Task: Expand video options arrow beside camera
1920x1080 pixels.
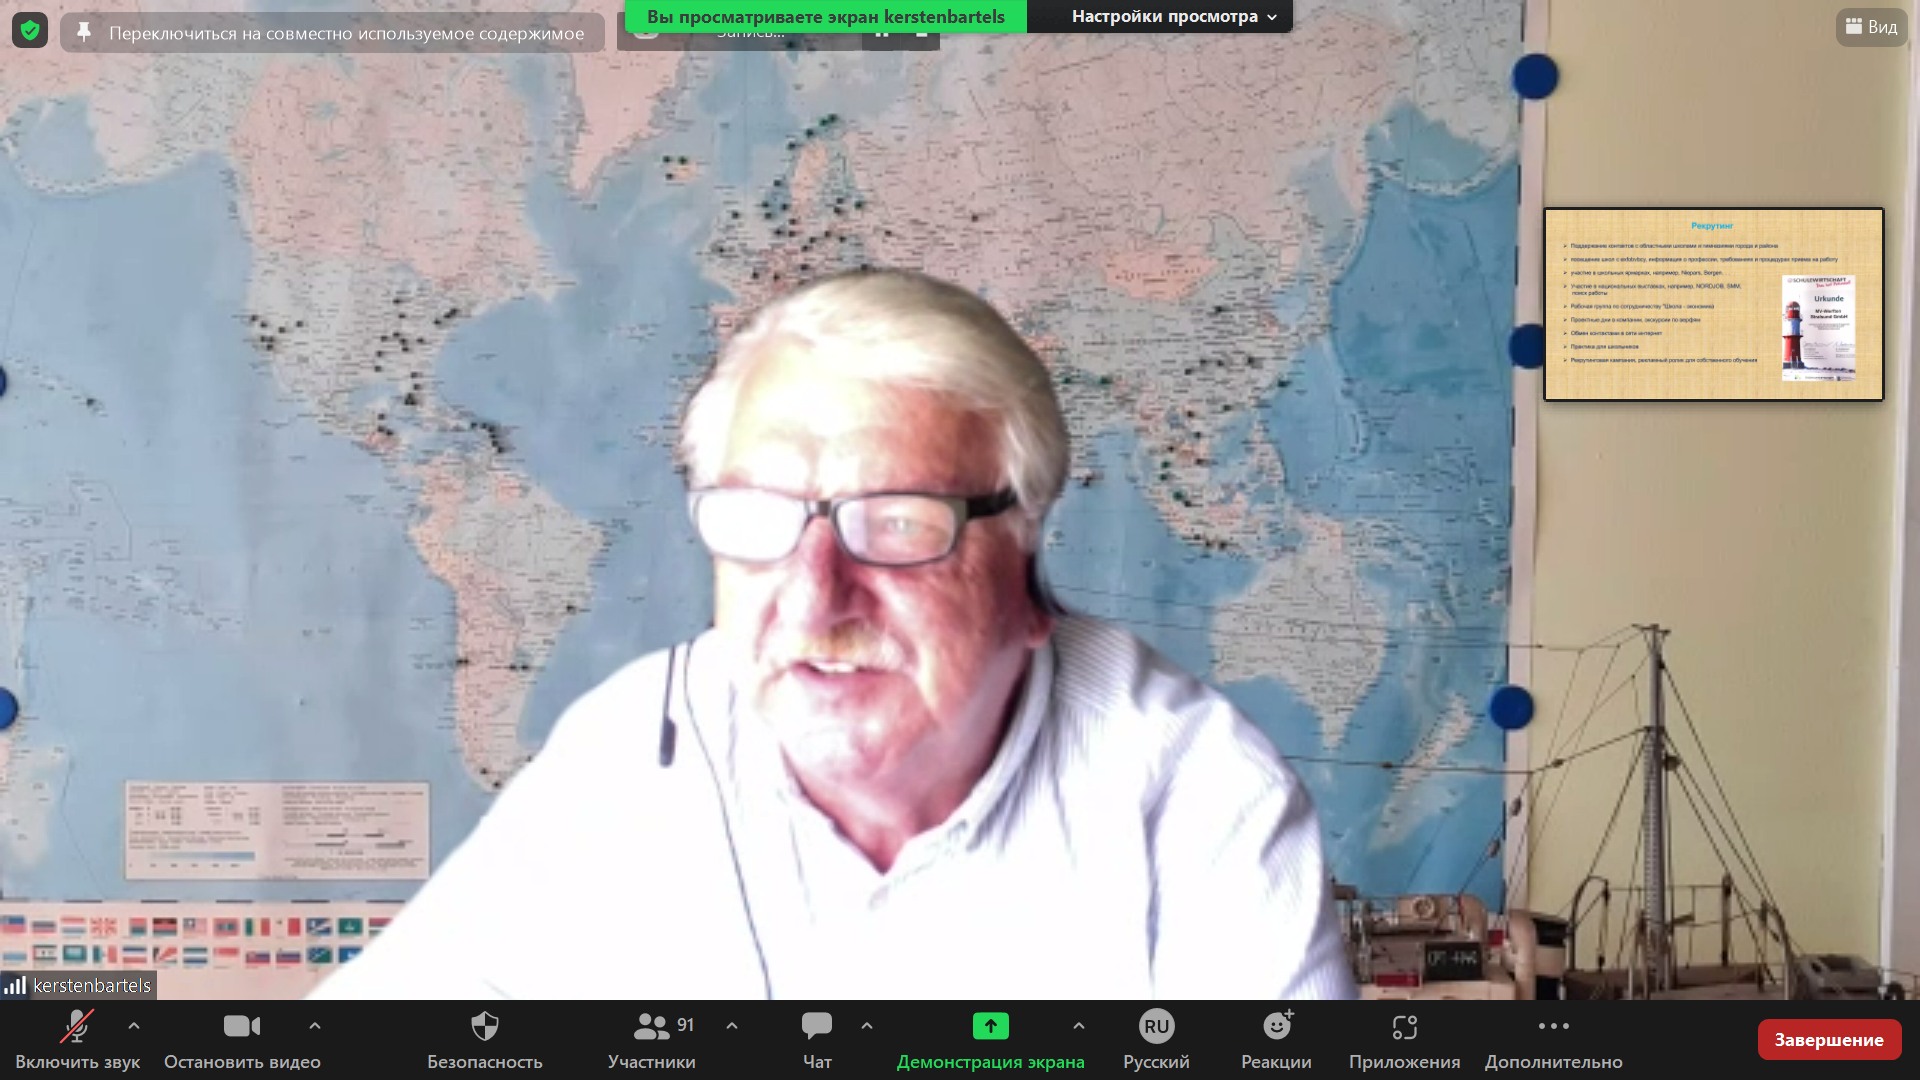Action: click(315, 1026)
